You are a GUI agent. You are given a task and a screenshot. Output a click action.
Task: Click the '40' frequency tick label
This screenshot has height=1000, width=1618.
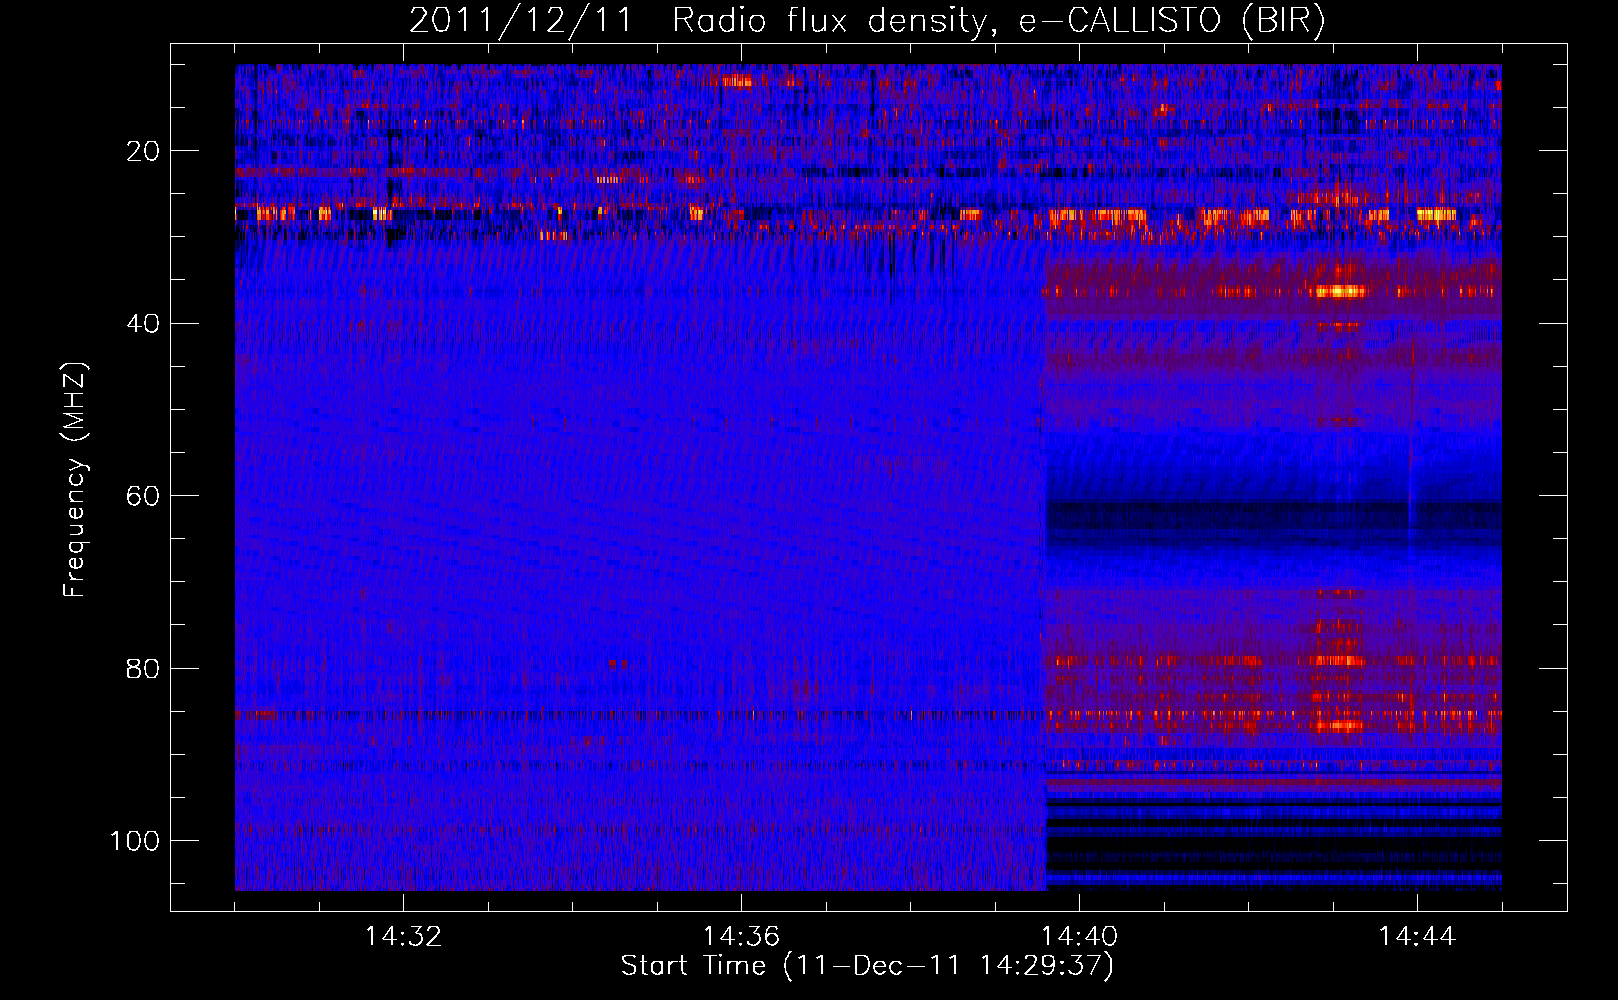point(144,324)
